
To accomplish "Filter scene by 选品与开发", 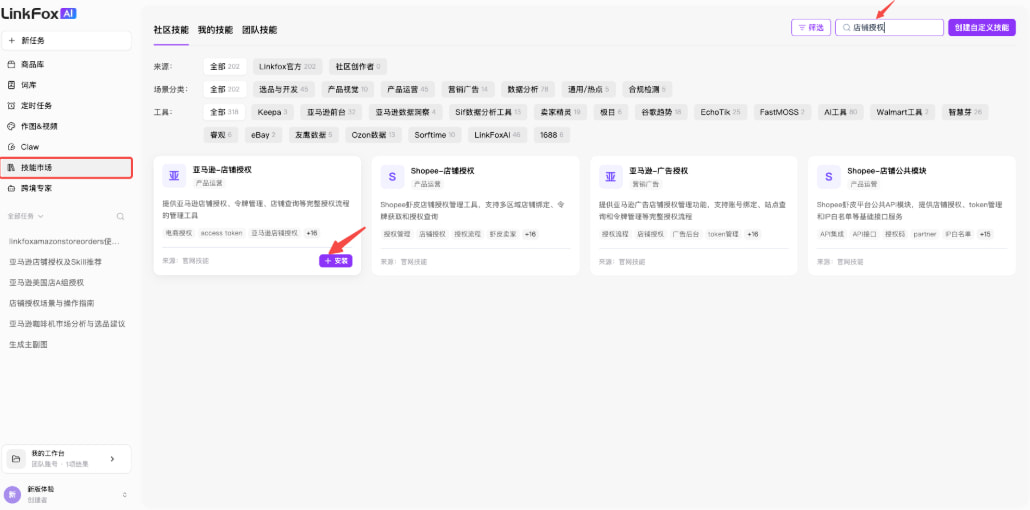I will tap(284, 89).
